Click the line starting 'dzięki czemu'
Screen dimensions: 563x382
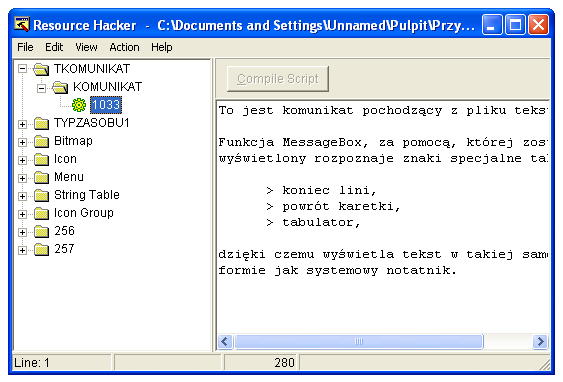383,255
